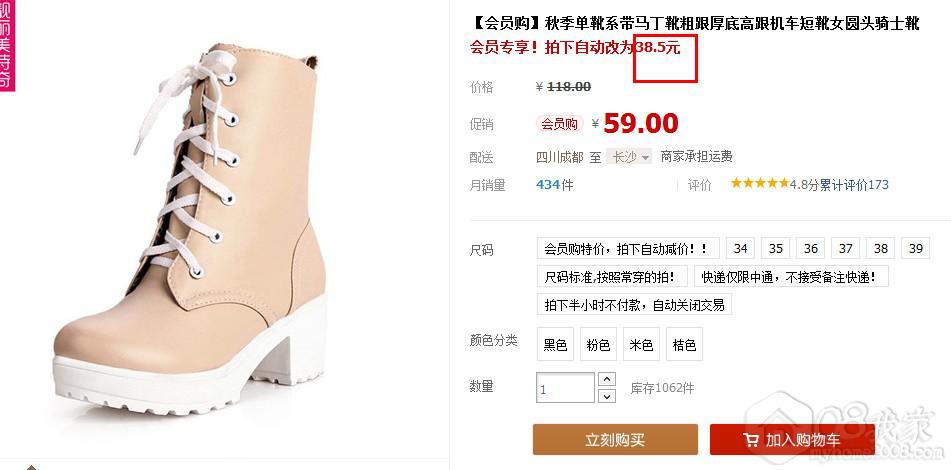Choose the 桔色 color option
The height and width of the screenshot is (470, 951).
[x=684, y=344]
